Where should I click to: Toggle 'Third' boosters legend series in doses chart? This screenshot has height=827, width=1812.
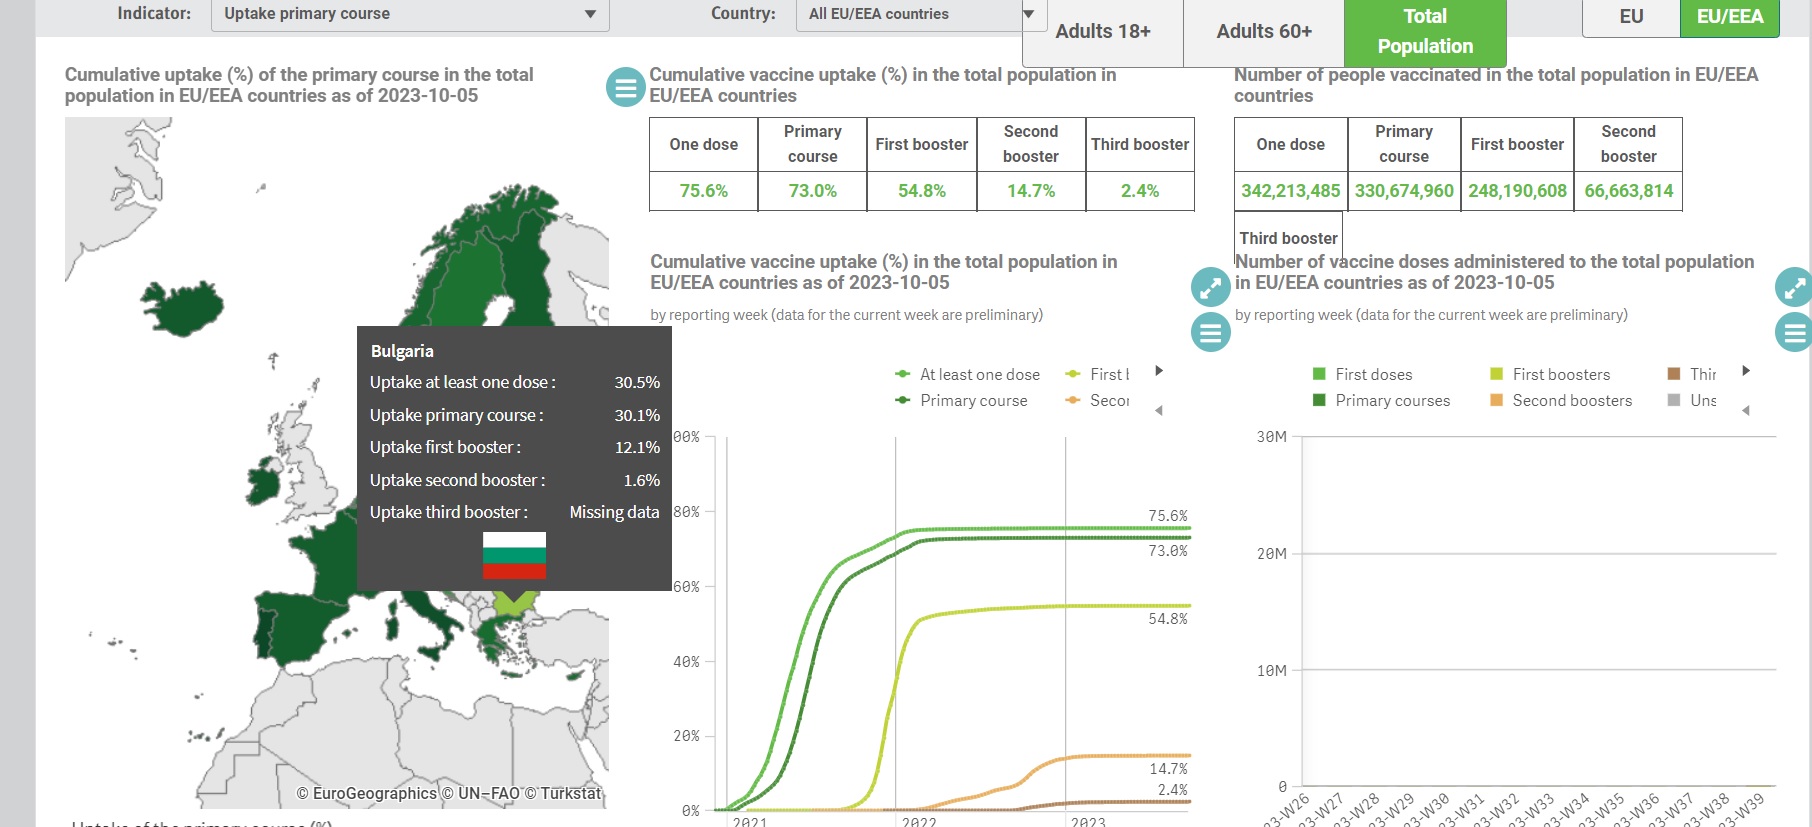(x=1692, y=375)
